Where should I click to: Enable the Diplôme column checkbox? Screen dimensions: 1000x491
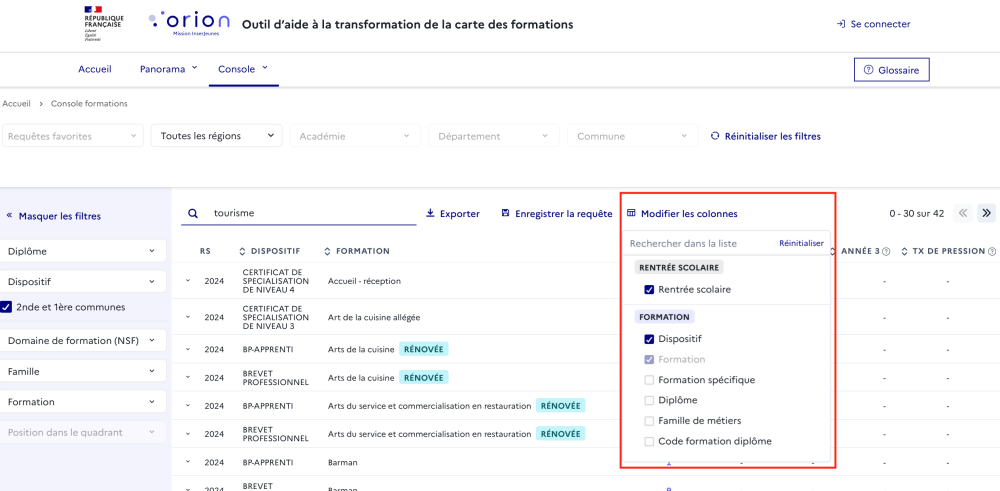click(649, 400)
